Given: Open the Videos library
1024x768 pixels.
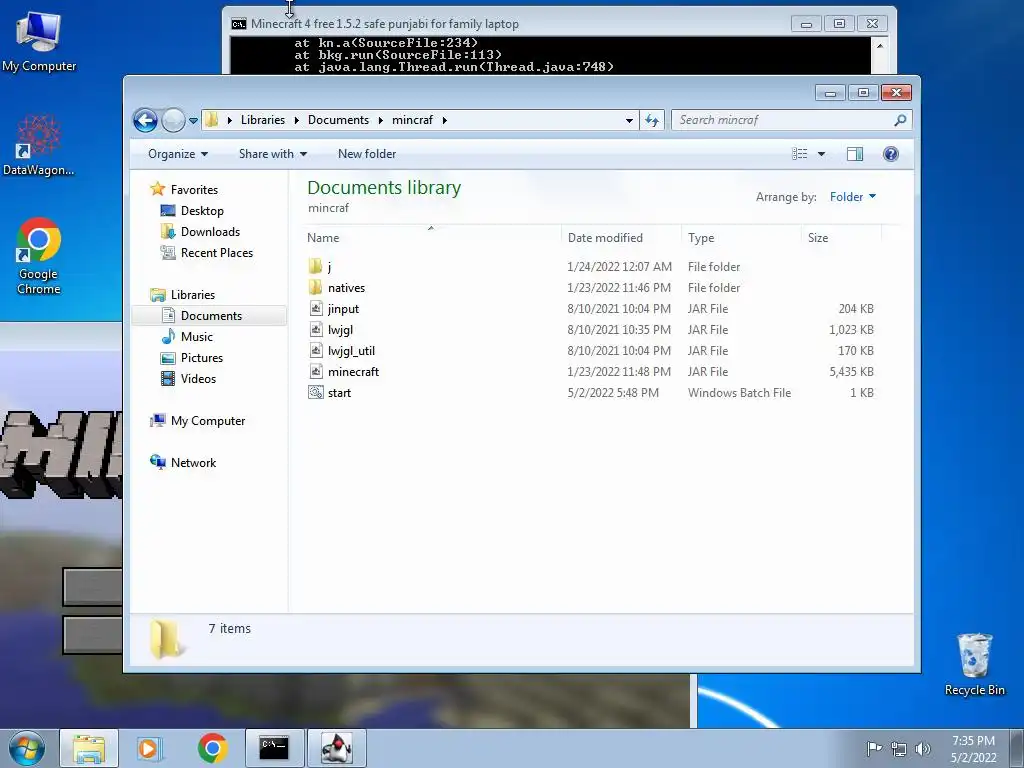Looking at the screenshot, I should point(198,379).
